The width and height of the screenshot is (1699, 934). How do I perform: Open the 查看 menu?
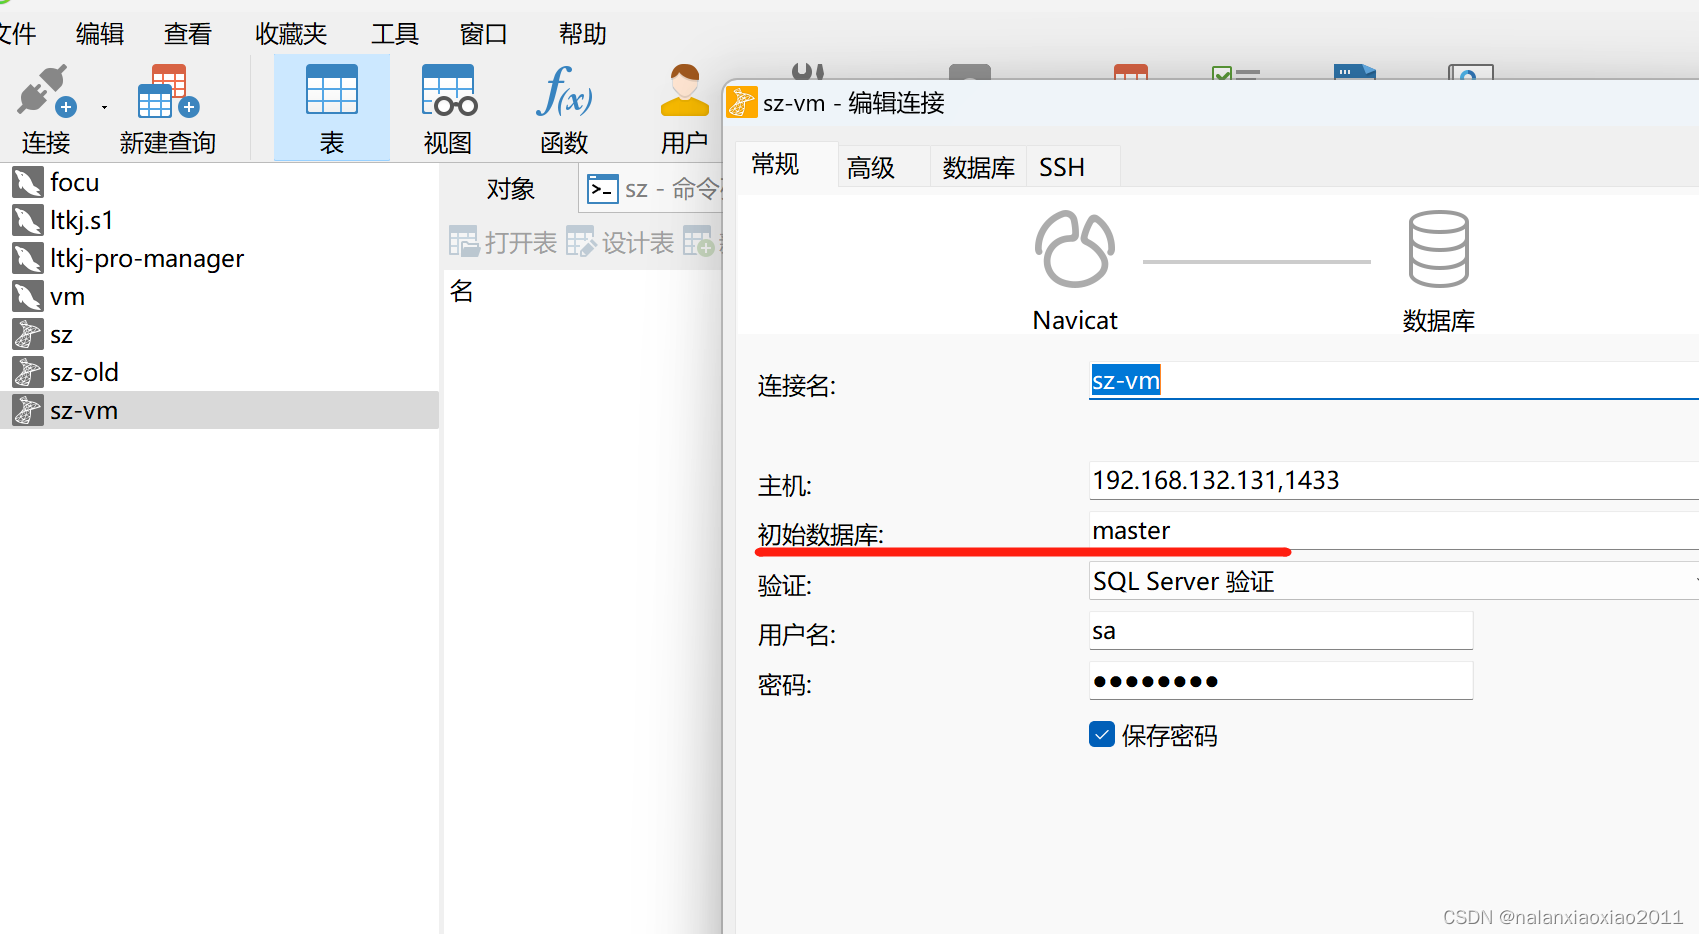point(188,34)
